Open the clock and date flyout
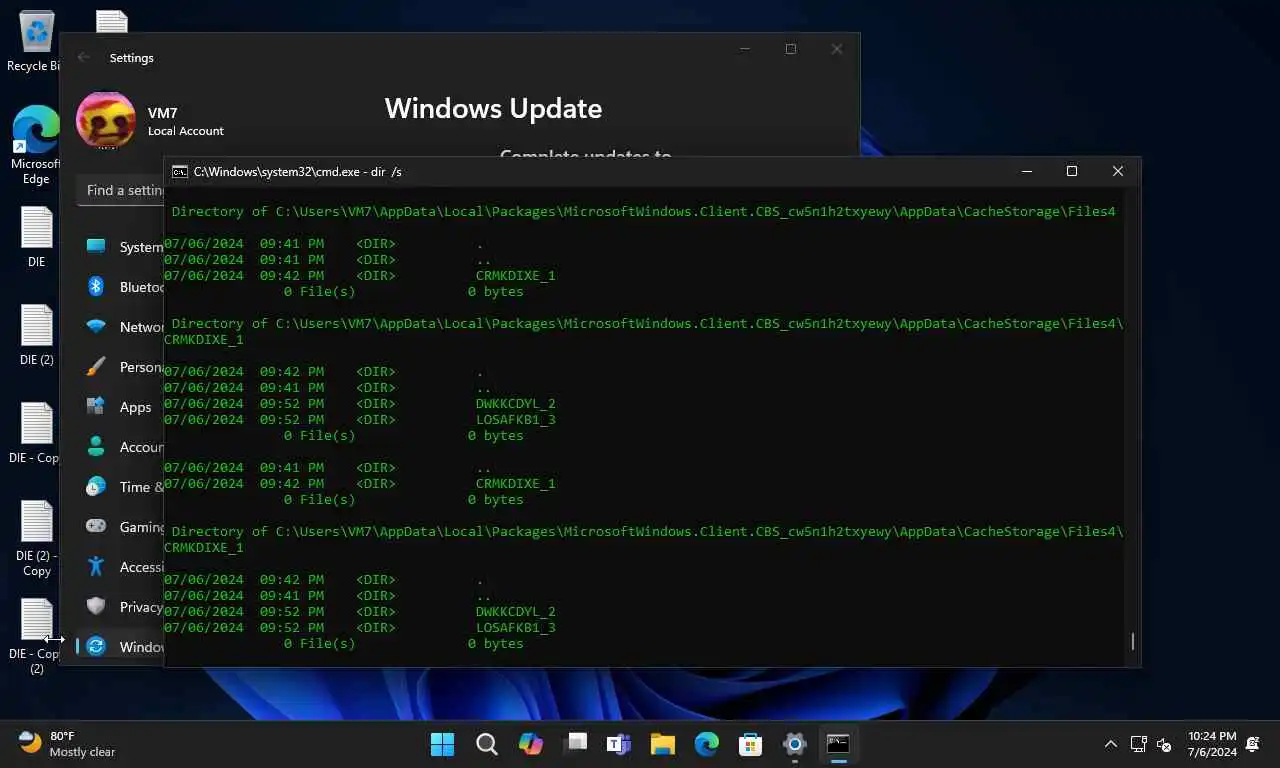The image size is (1280, 768). [x=1212, y=744]
